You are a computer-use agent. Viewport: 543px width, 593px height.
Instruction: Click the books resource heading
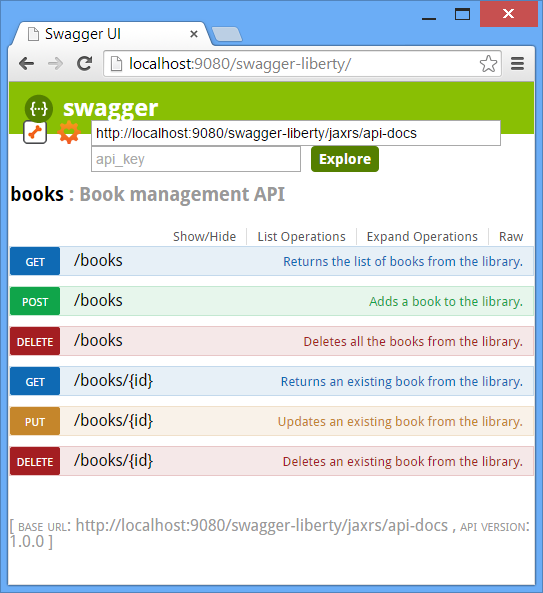click(37, 194)
